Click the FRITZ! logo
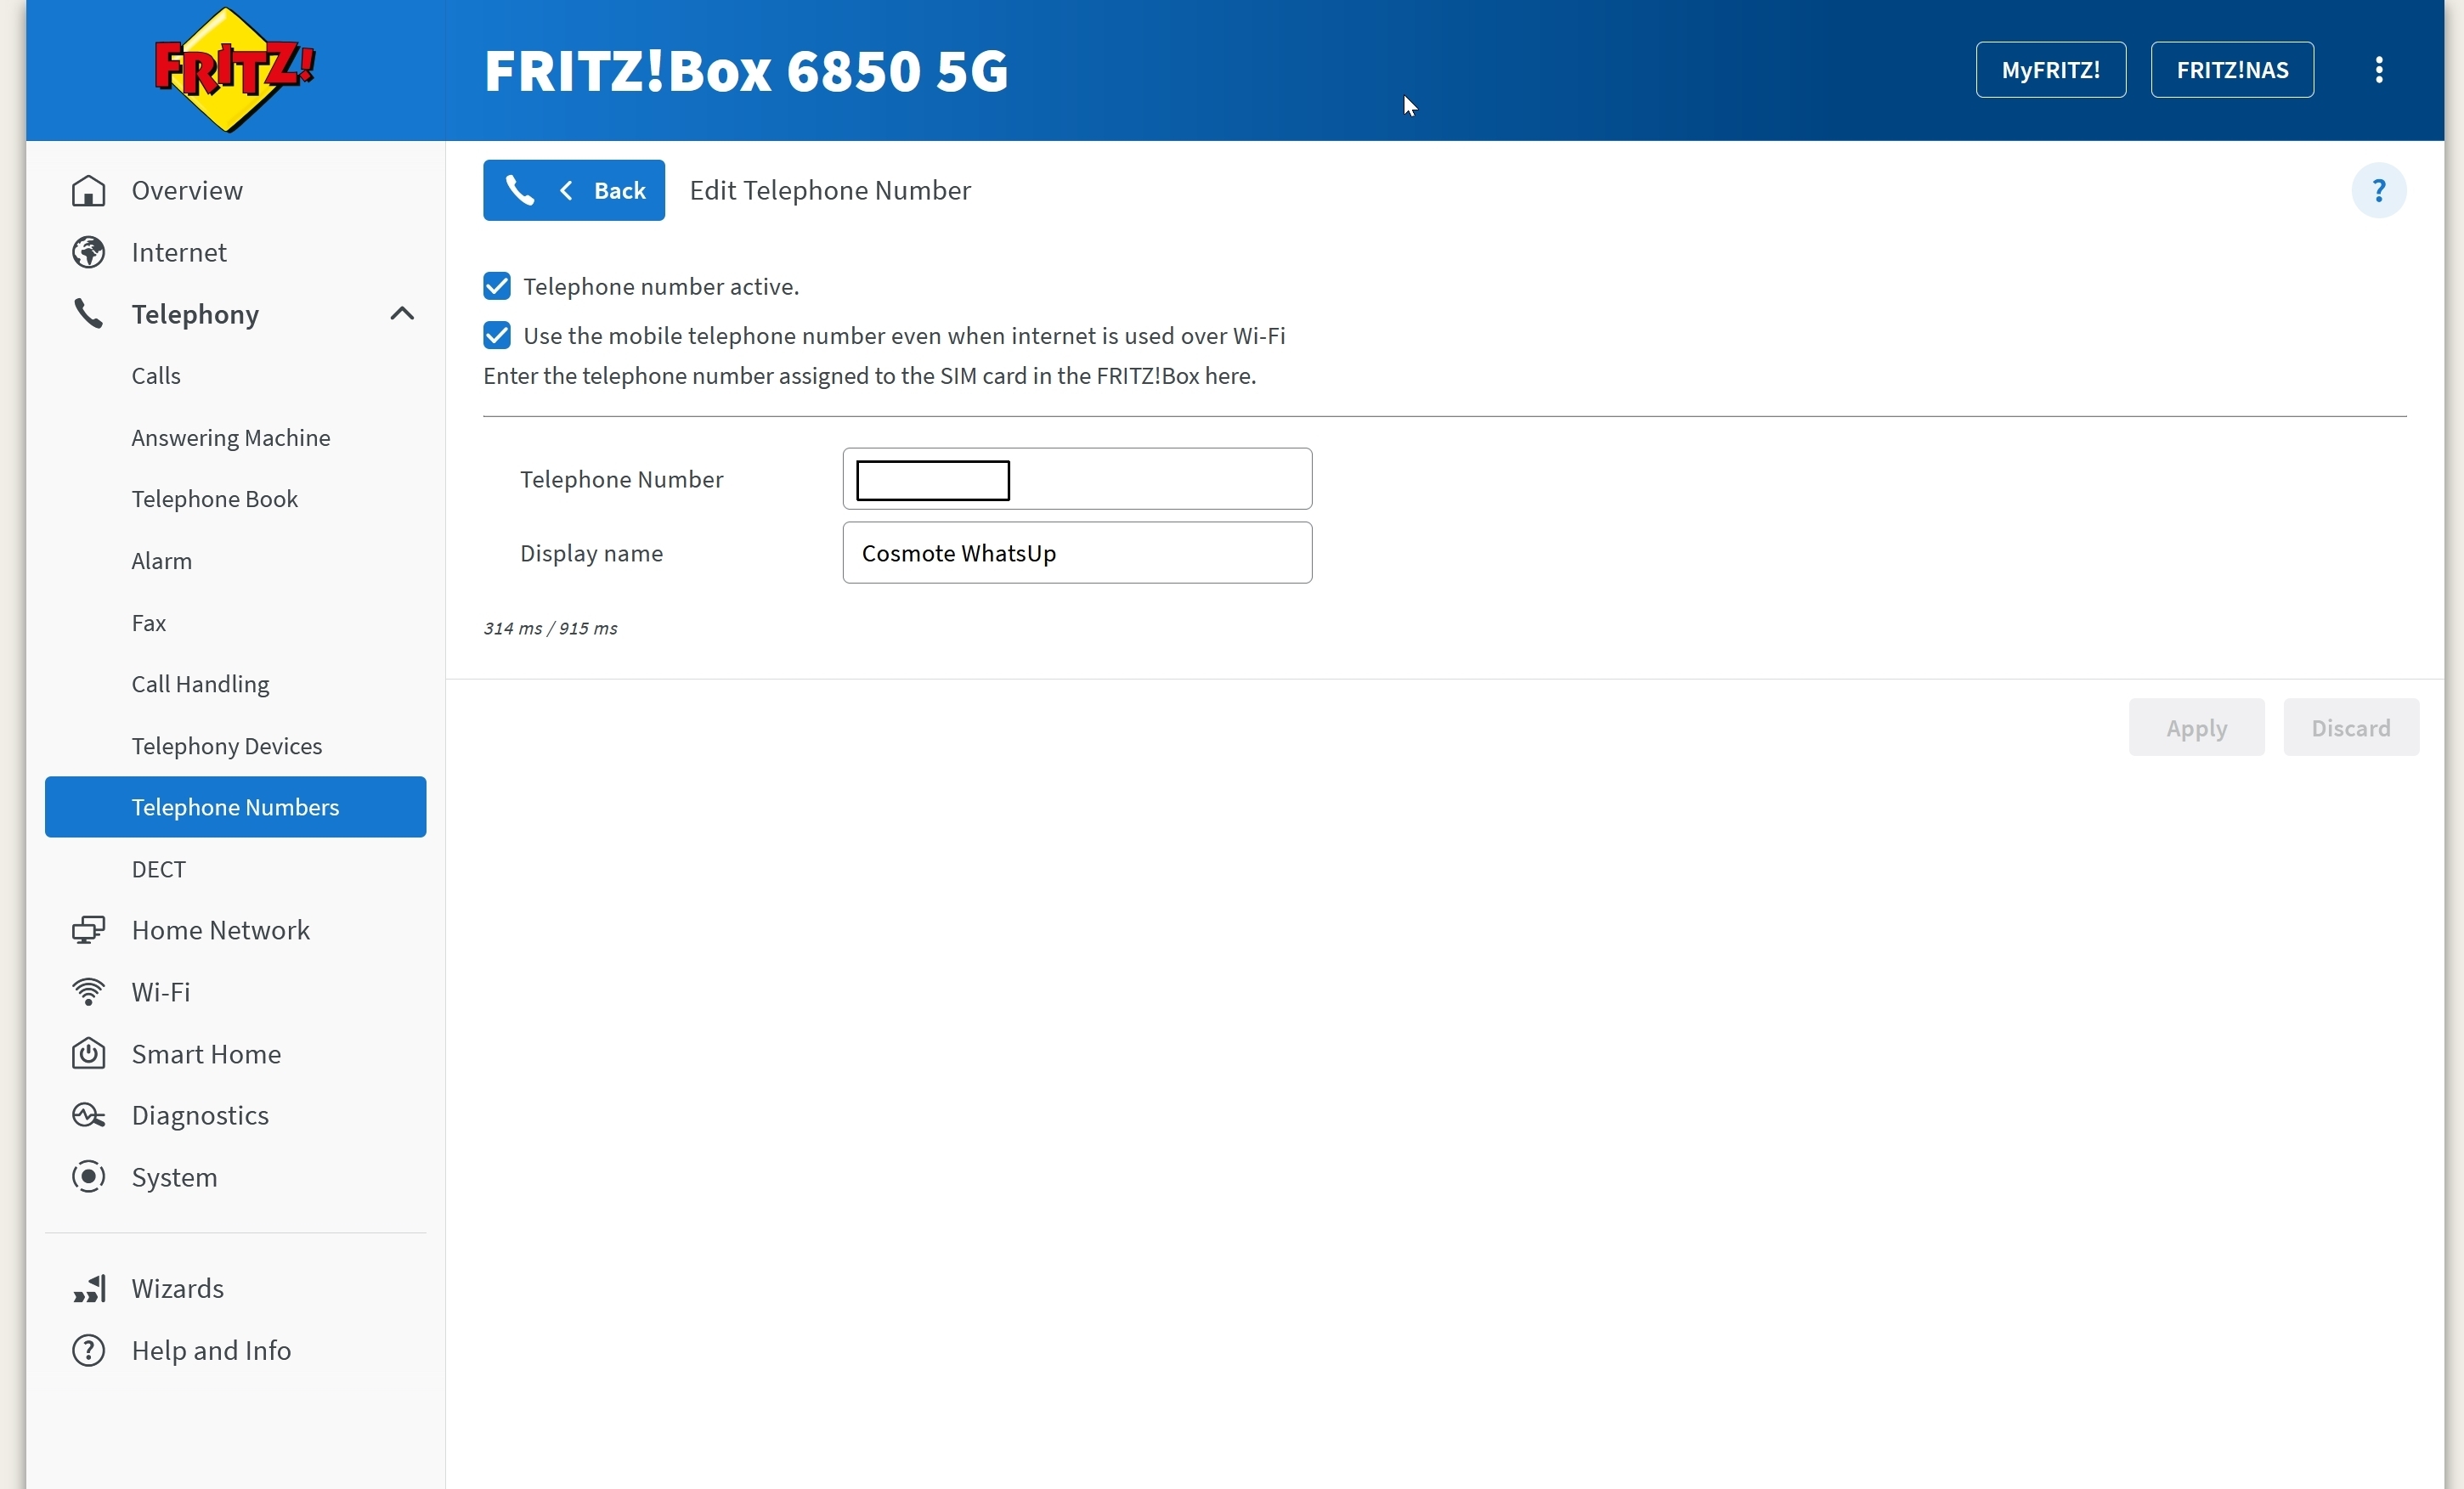 click(235, 70)
